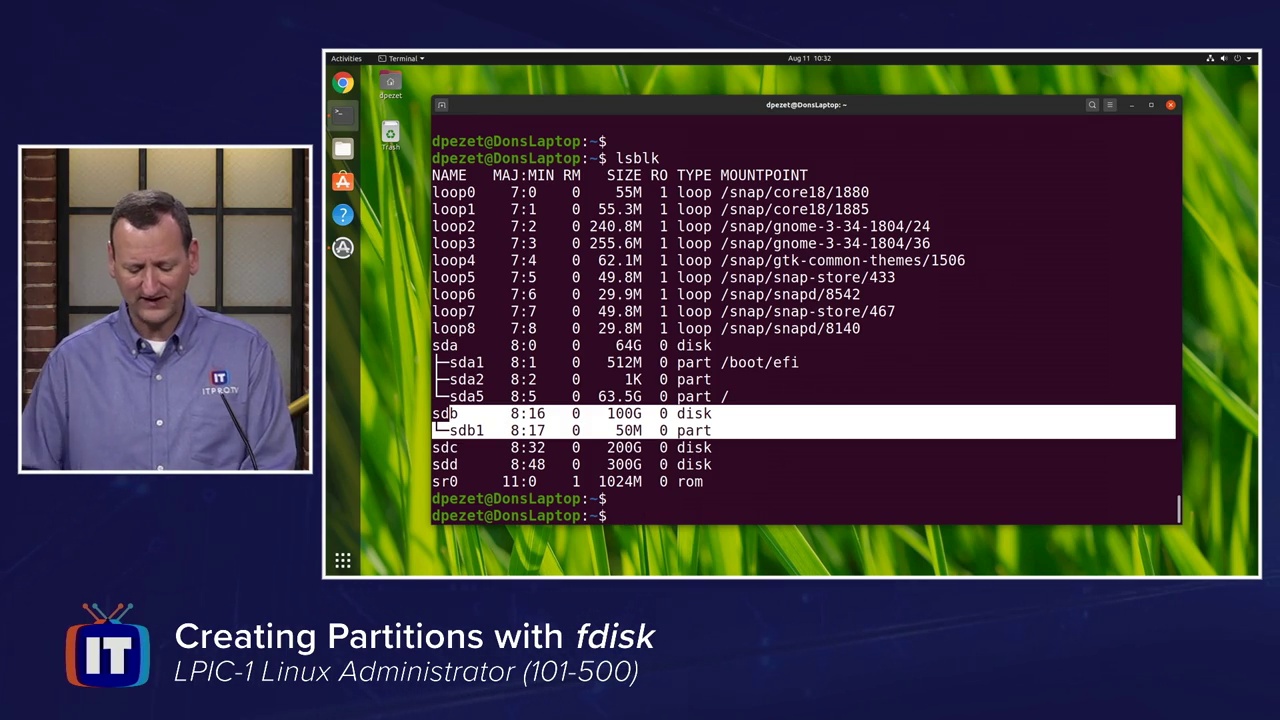
Task: Click /snap/snapd/8140 text
Action: click(x=790, y=328)
